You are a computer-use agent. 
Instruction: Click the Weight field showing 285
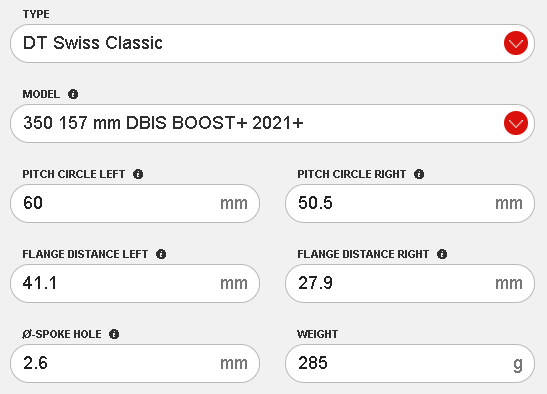click(x=410, y=363)
